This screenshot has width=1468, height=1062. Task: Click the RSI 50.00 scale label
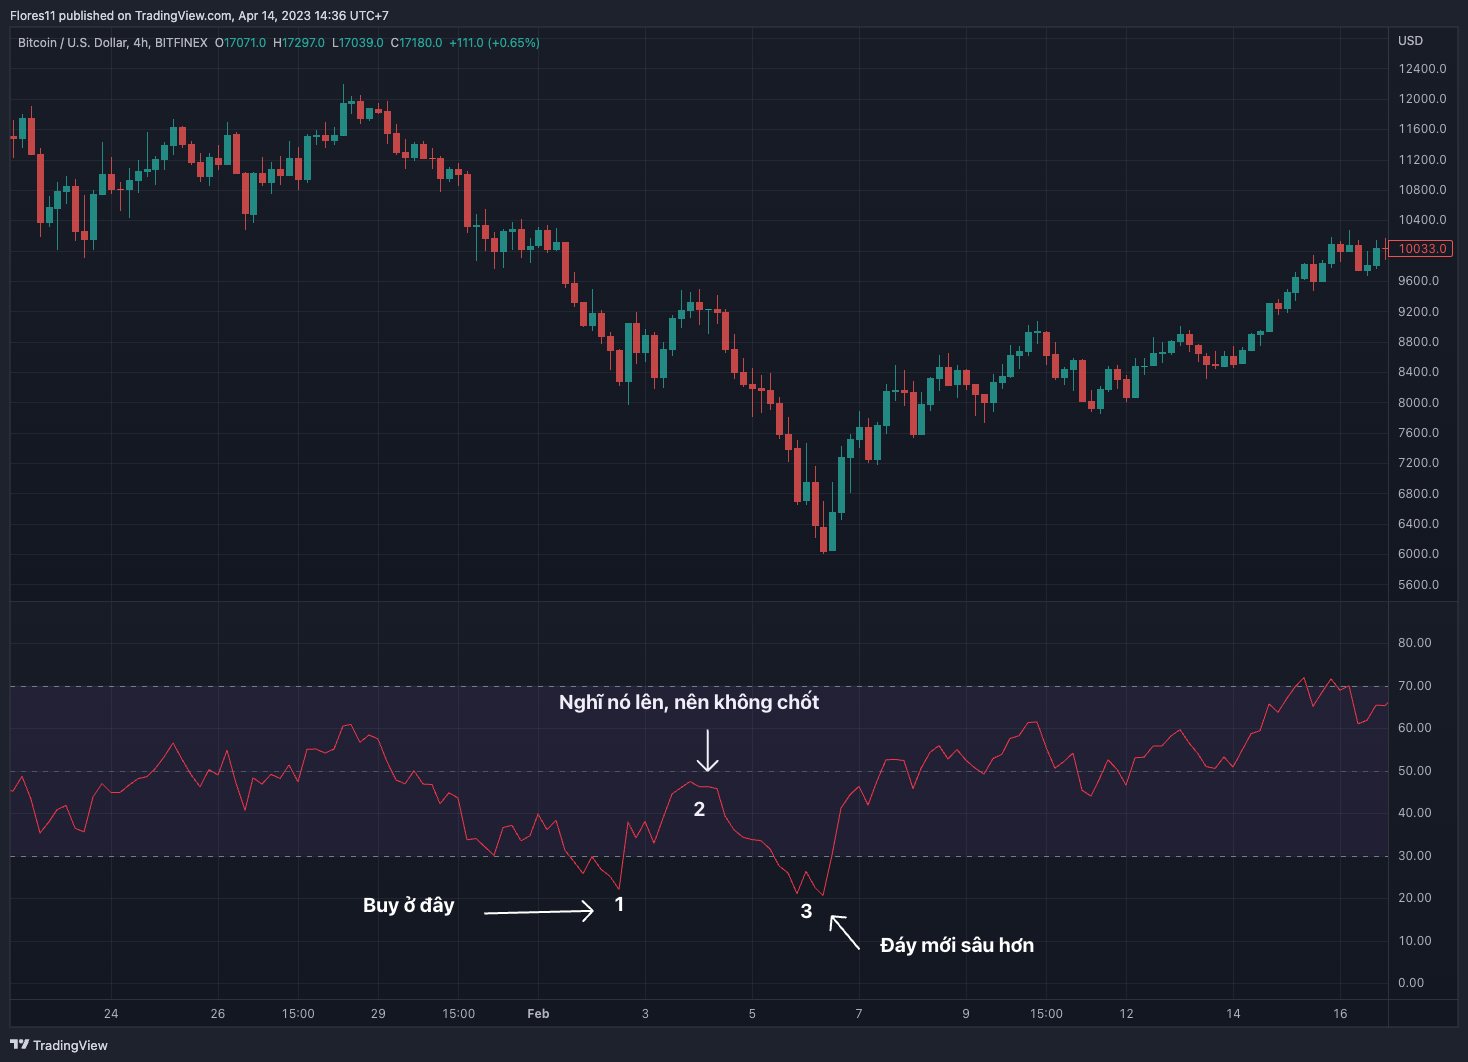[x=1415, y=771]
